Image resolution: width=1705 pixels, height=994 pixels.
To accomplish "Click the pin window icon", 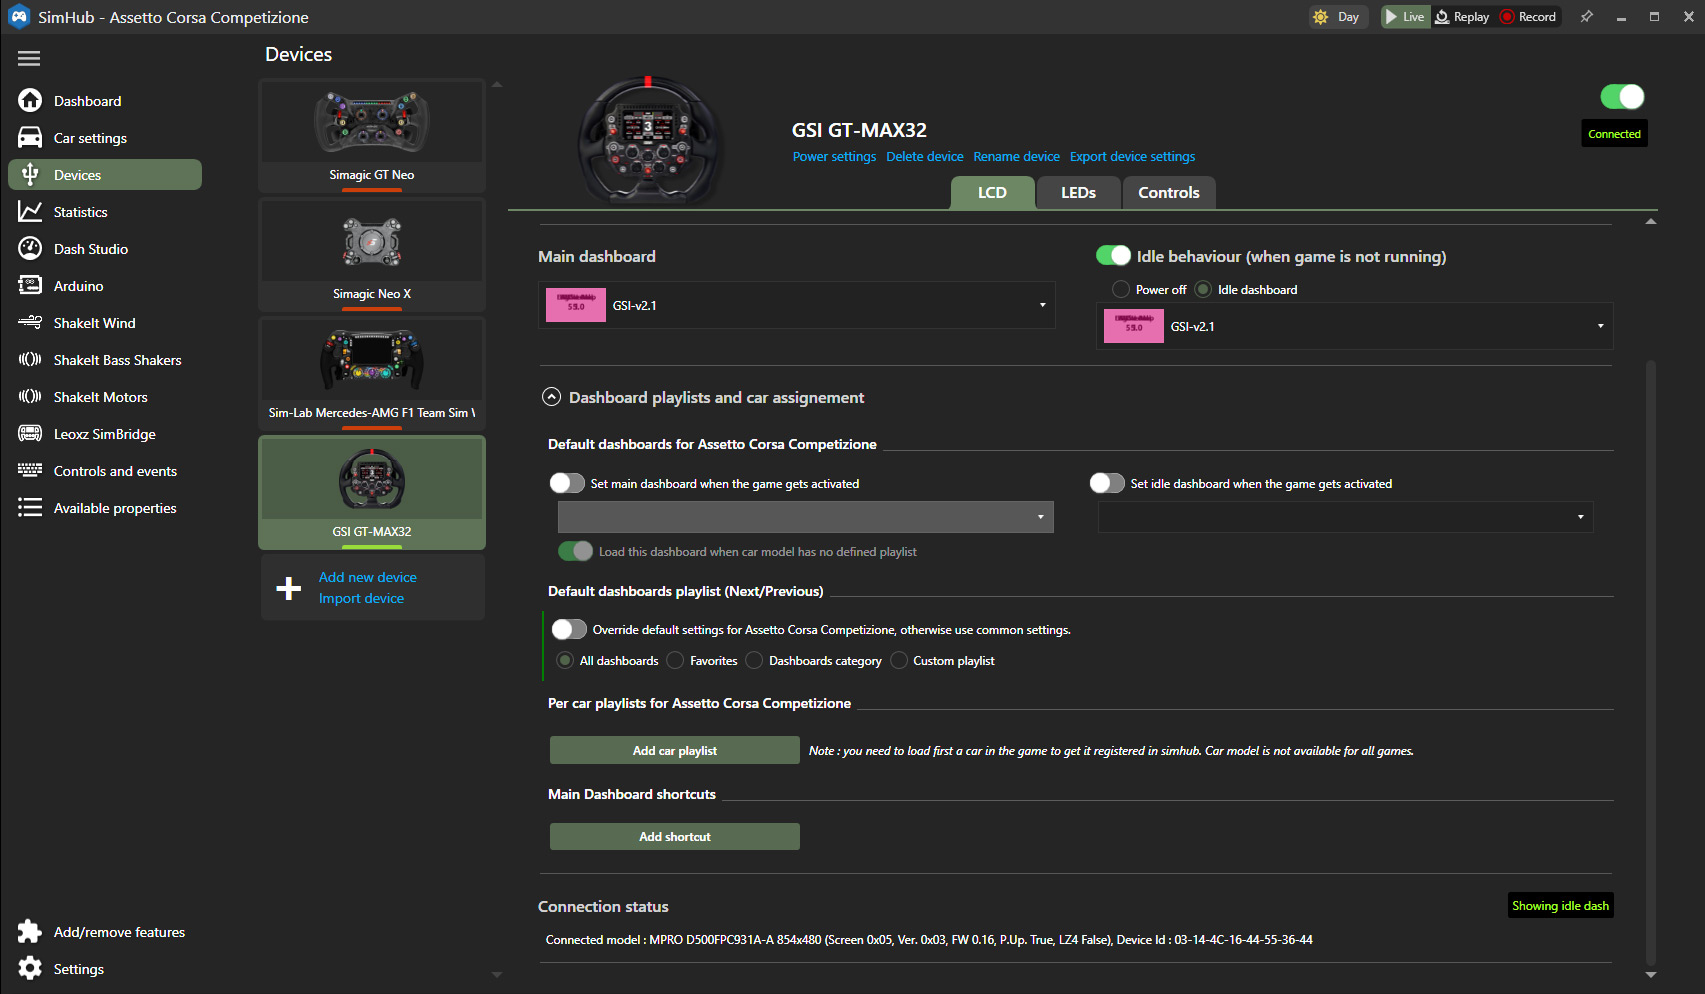I will coord(1586,17).
